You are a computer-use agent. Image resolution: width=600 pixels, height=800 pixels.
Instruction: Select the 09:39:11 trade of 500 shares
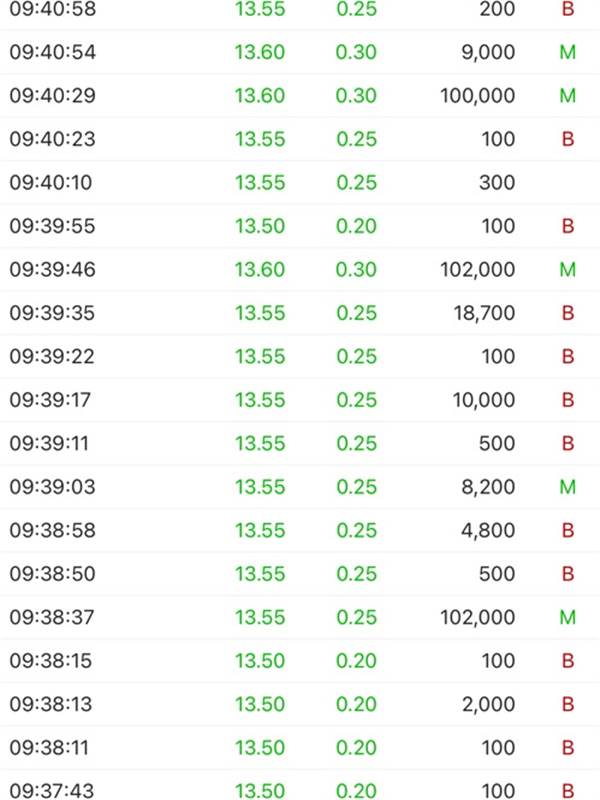300,443
